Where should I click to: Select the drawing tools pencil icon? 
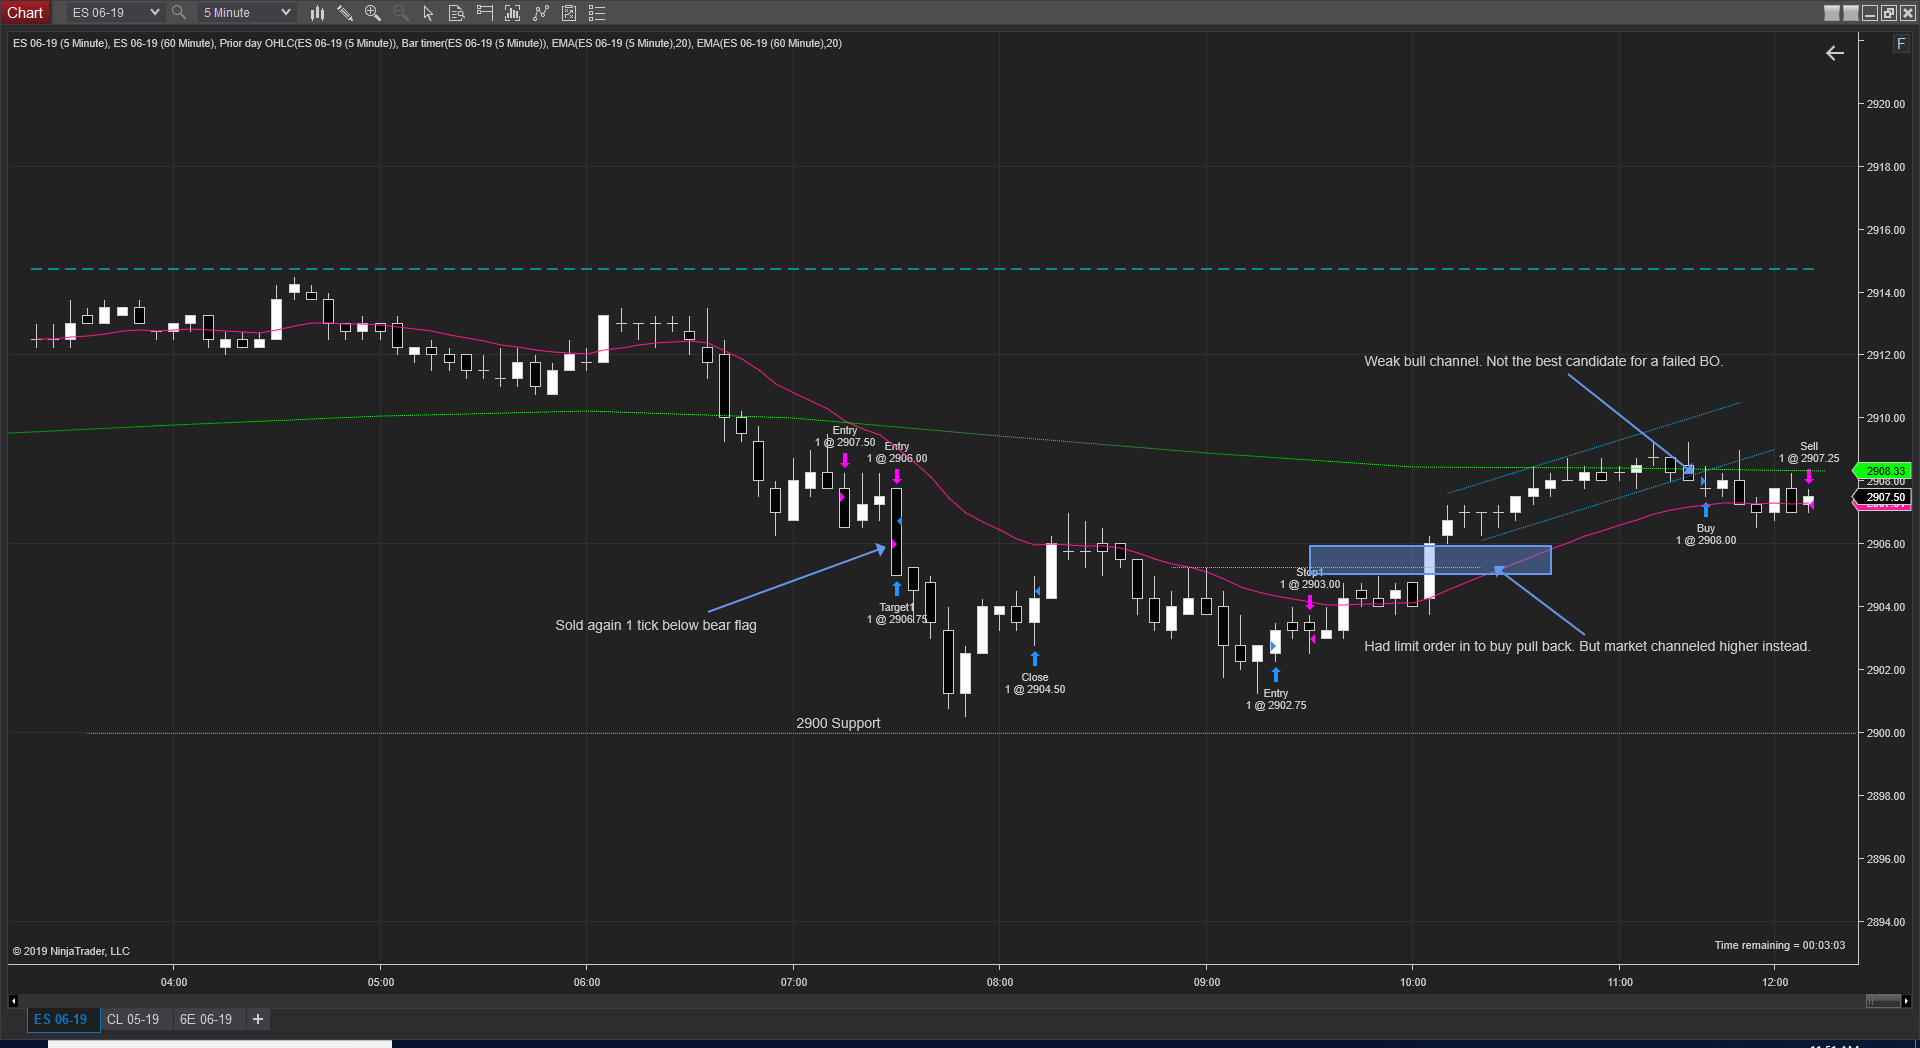(345, 13)
